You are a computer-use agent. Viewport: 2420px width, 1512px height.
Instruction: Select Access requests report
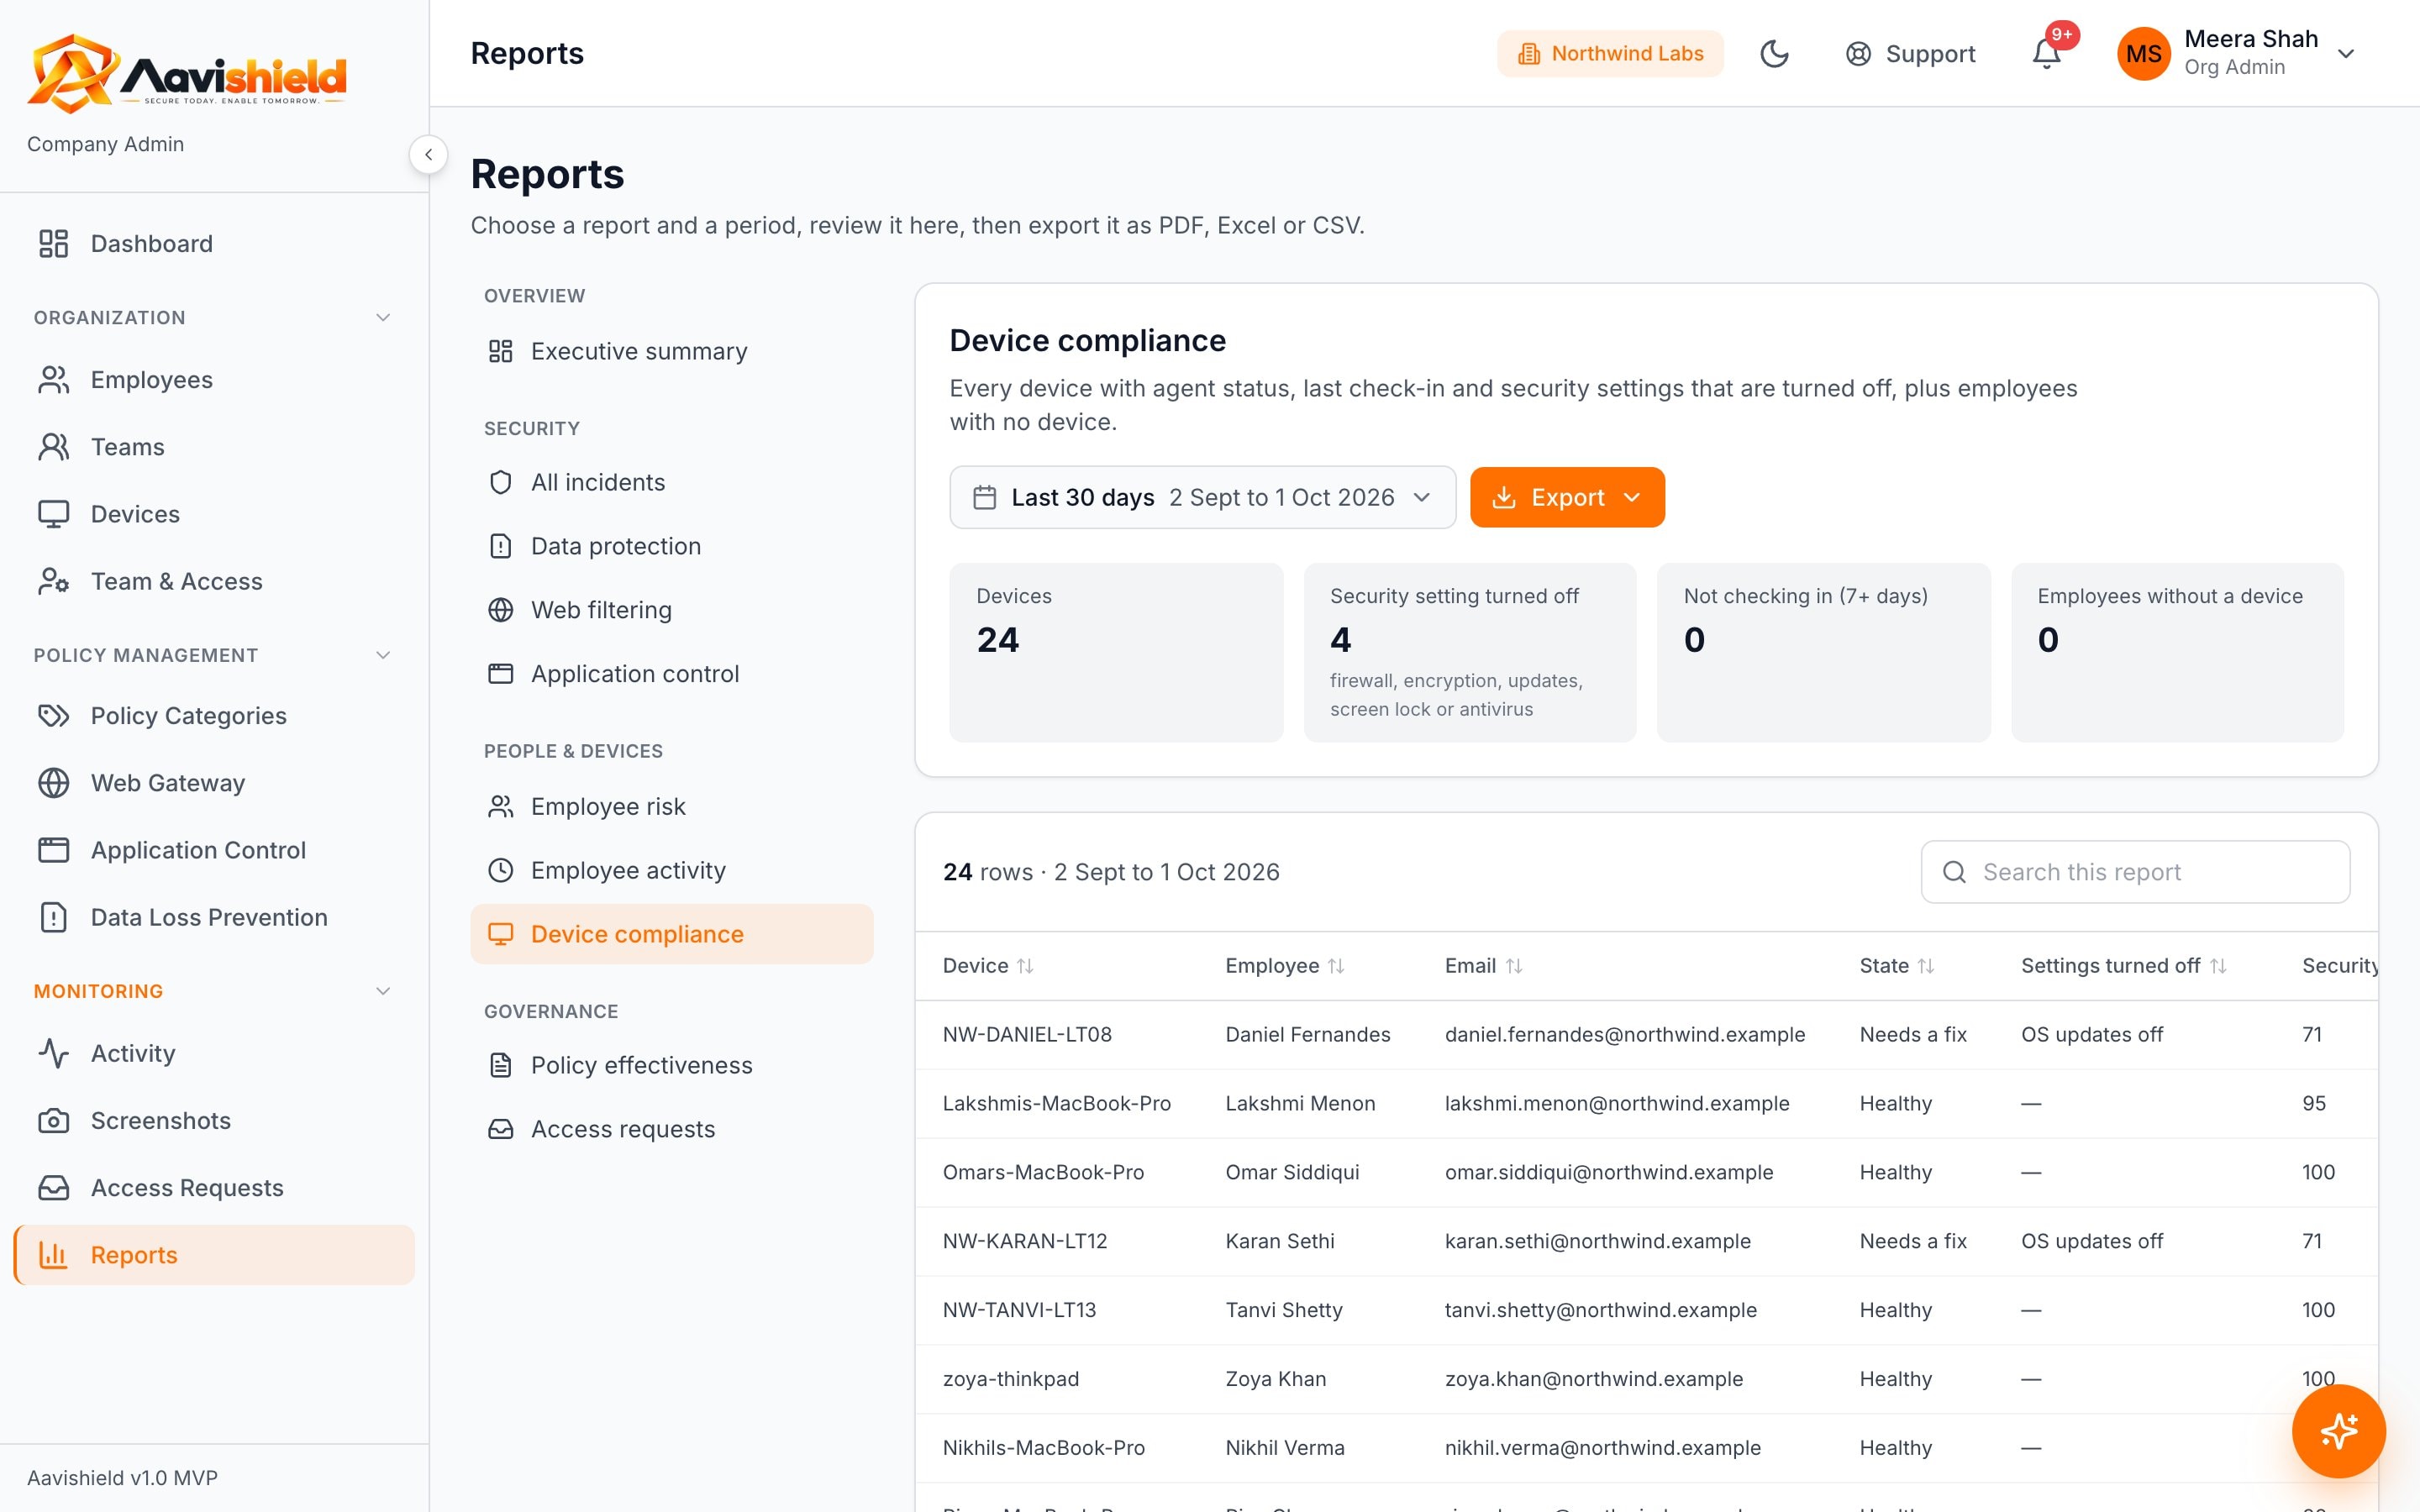(671, 1129)
